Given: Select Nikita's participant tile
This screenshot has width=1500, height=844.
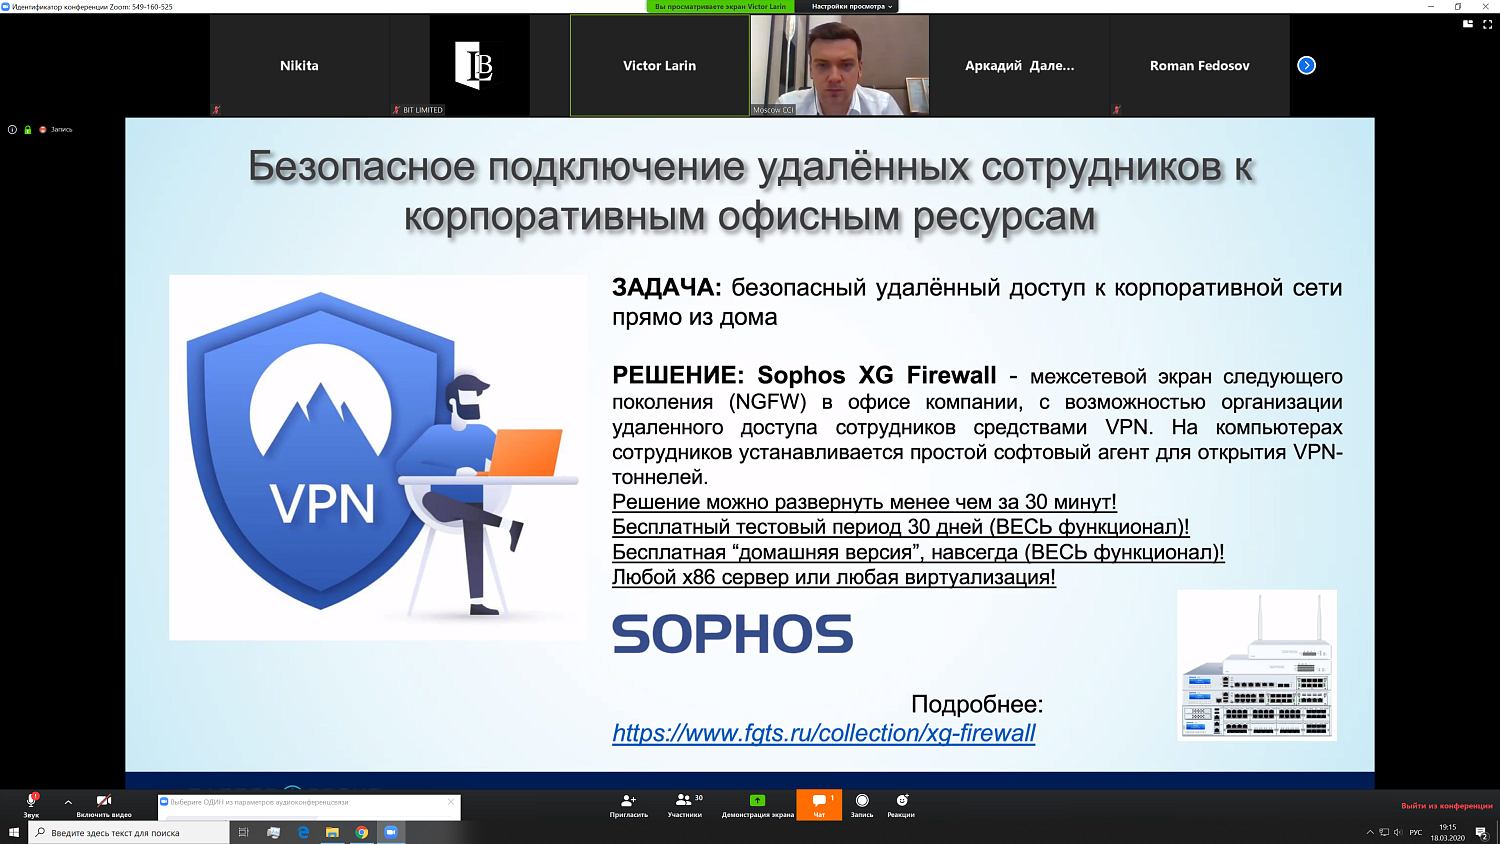Looking at the screenshot, I should coord(299,65).
